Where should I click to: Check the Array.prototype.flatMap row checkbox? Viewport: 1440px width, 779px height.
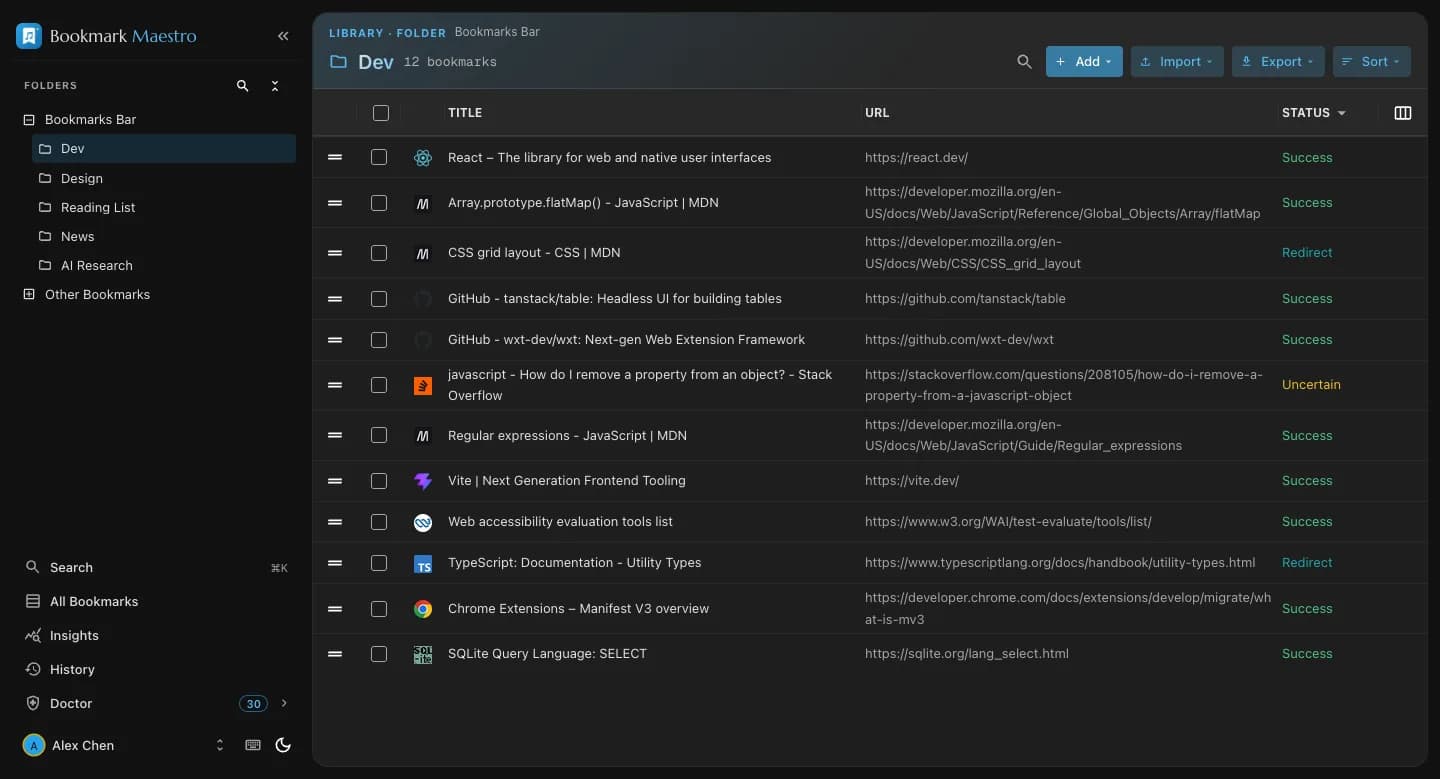point(379,203)
